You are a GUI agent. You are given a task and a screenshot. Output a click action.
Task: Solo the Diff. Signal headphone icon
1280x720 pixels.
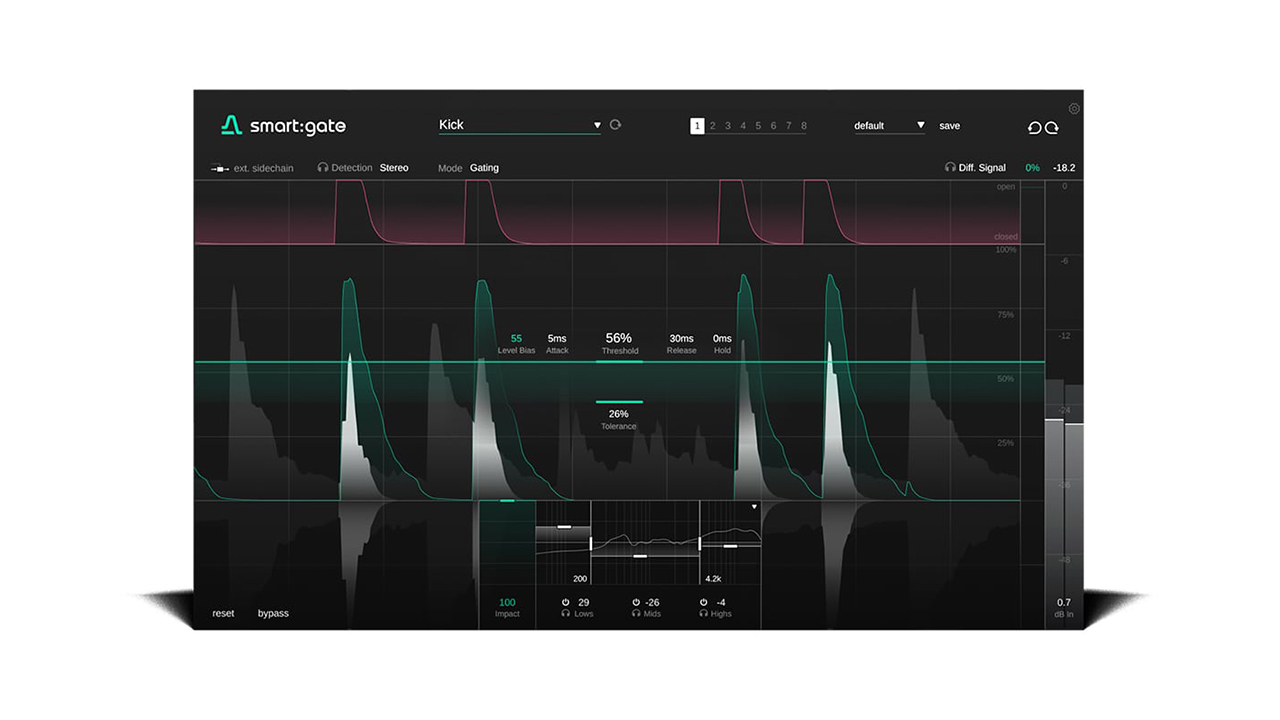point(950,168)
